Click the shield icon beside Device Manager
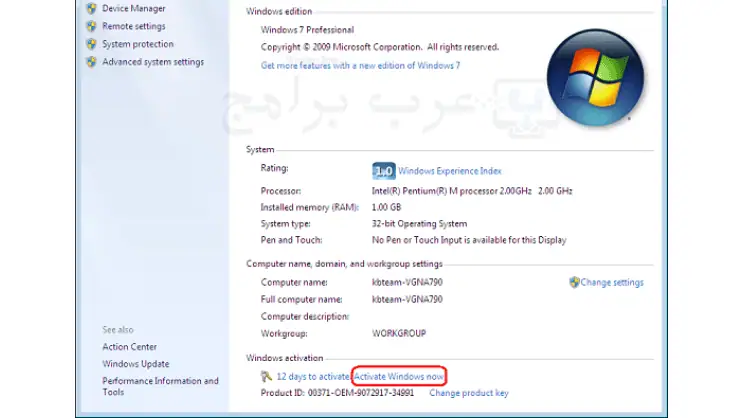The image size is (743, 418). pyautogui.click(x=91, y=8)
